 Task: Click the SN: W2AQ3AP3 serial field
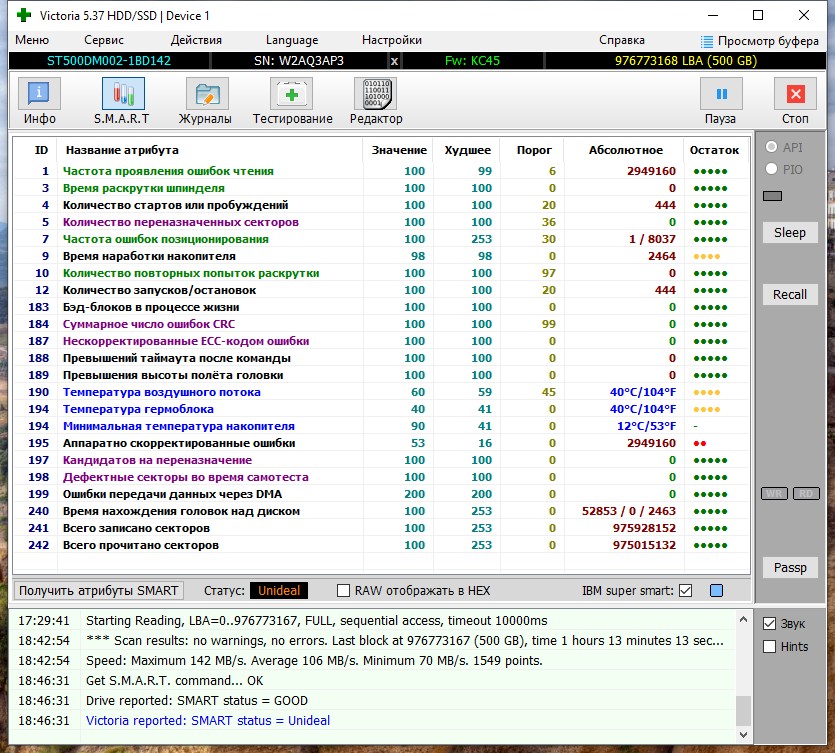299,61
